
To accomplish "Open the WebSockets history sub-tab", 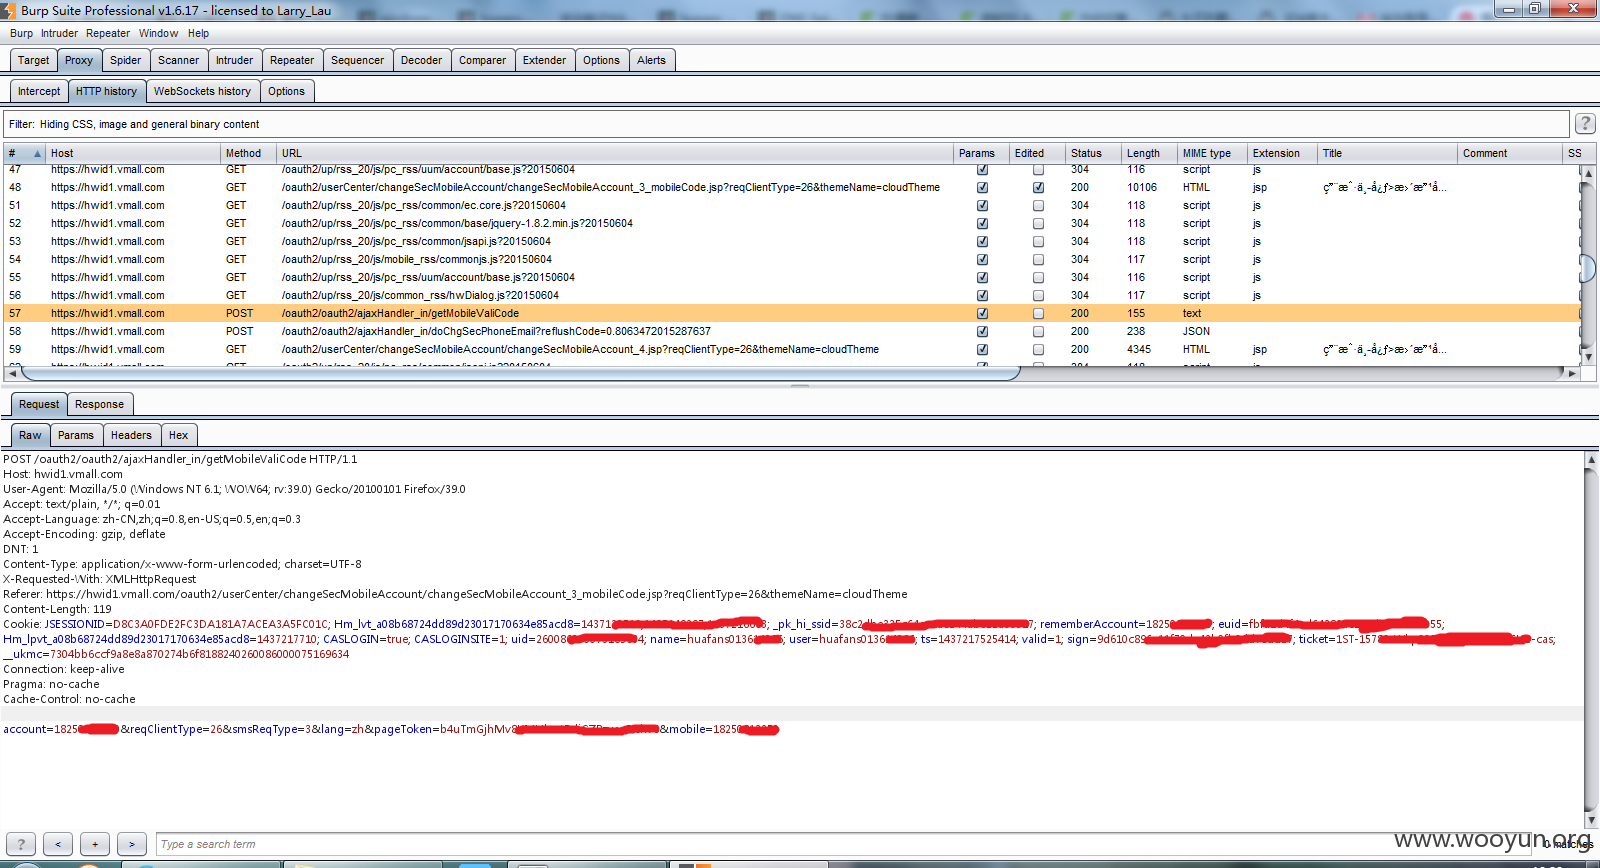I will (202, 91).
